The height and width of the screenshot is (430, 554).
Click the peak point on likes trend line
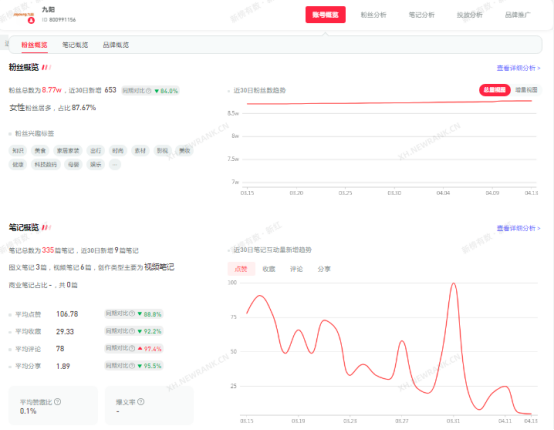pos(454,283)
